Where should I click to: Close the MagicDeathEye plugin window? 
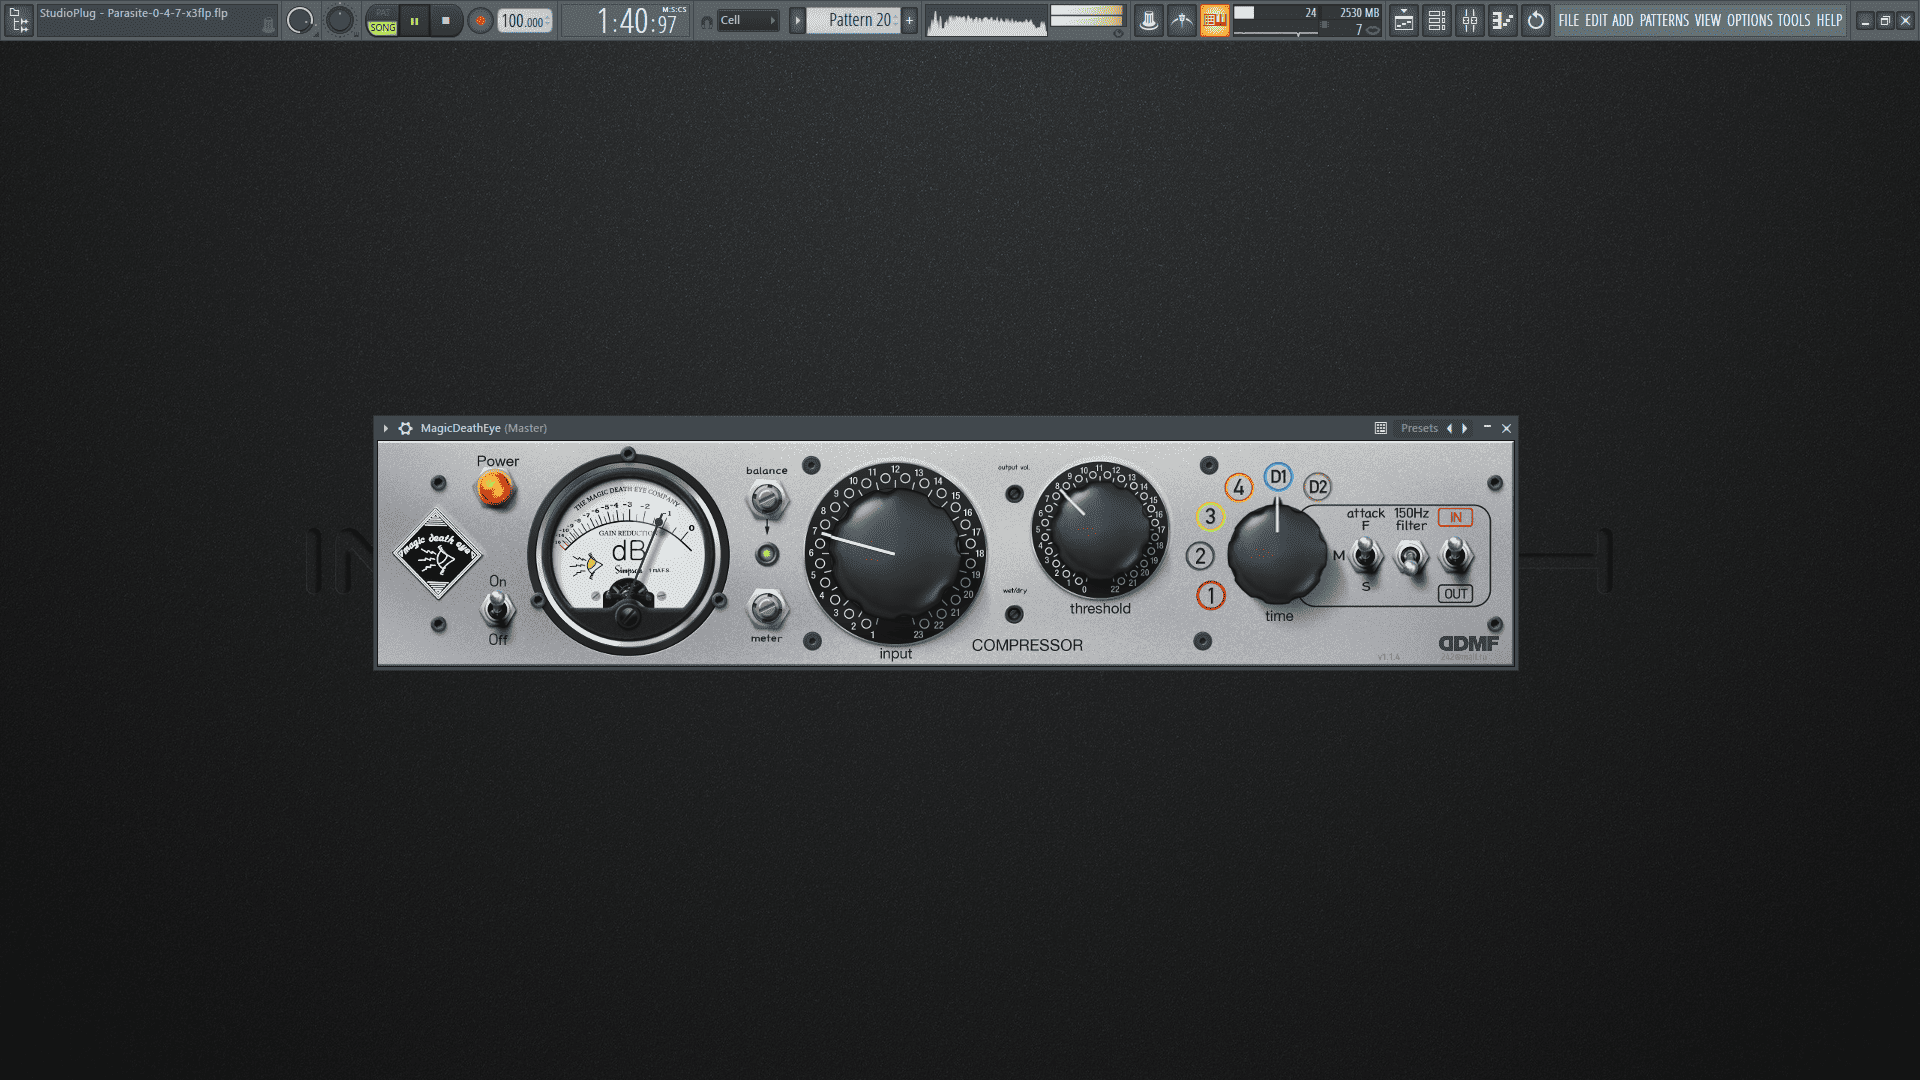click(x=1506, y=428)
